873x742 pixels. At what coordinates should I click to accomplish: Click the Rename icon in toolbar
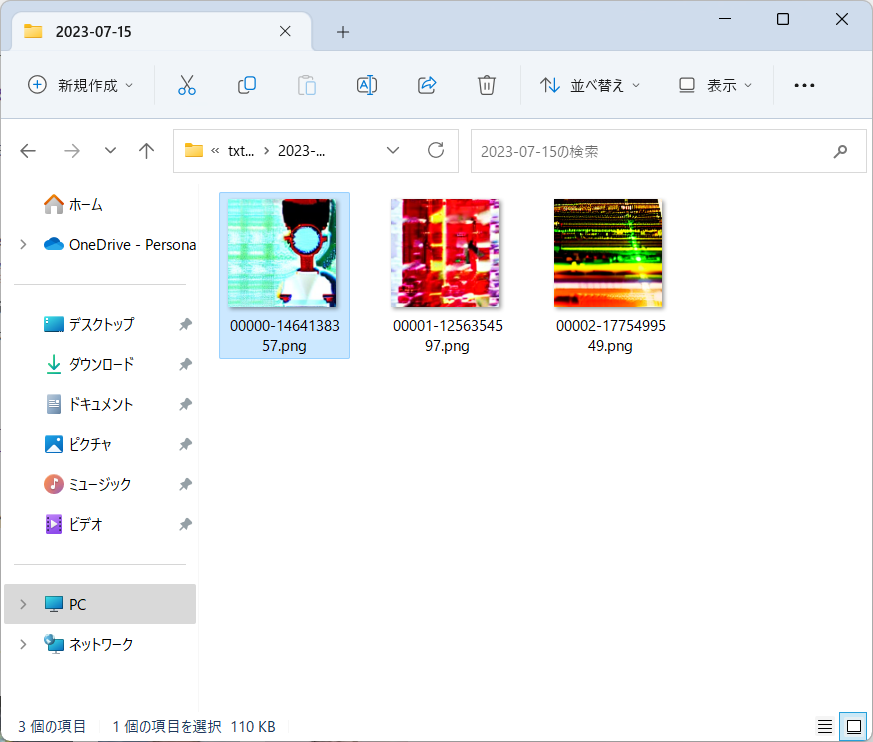pos(367,85)
